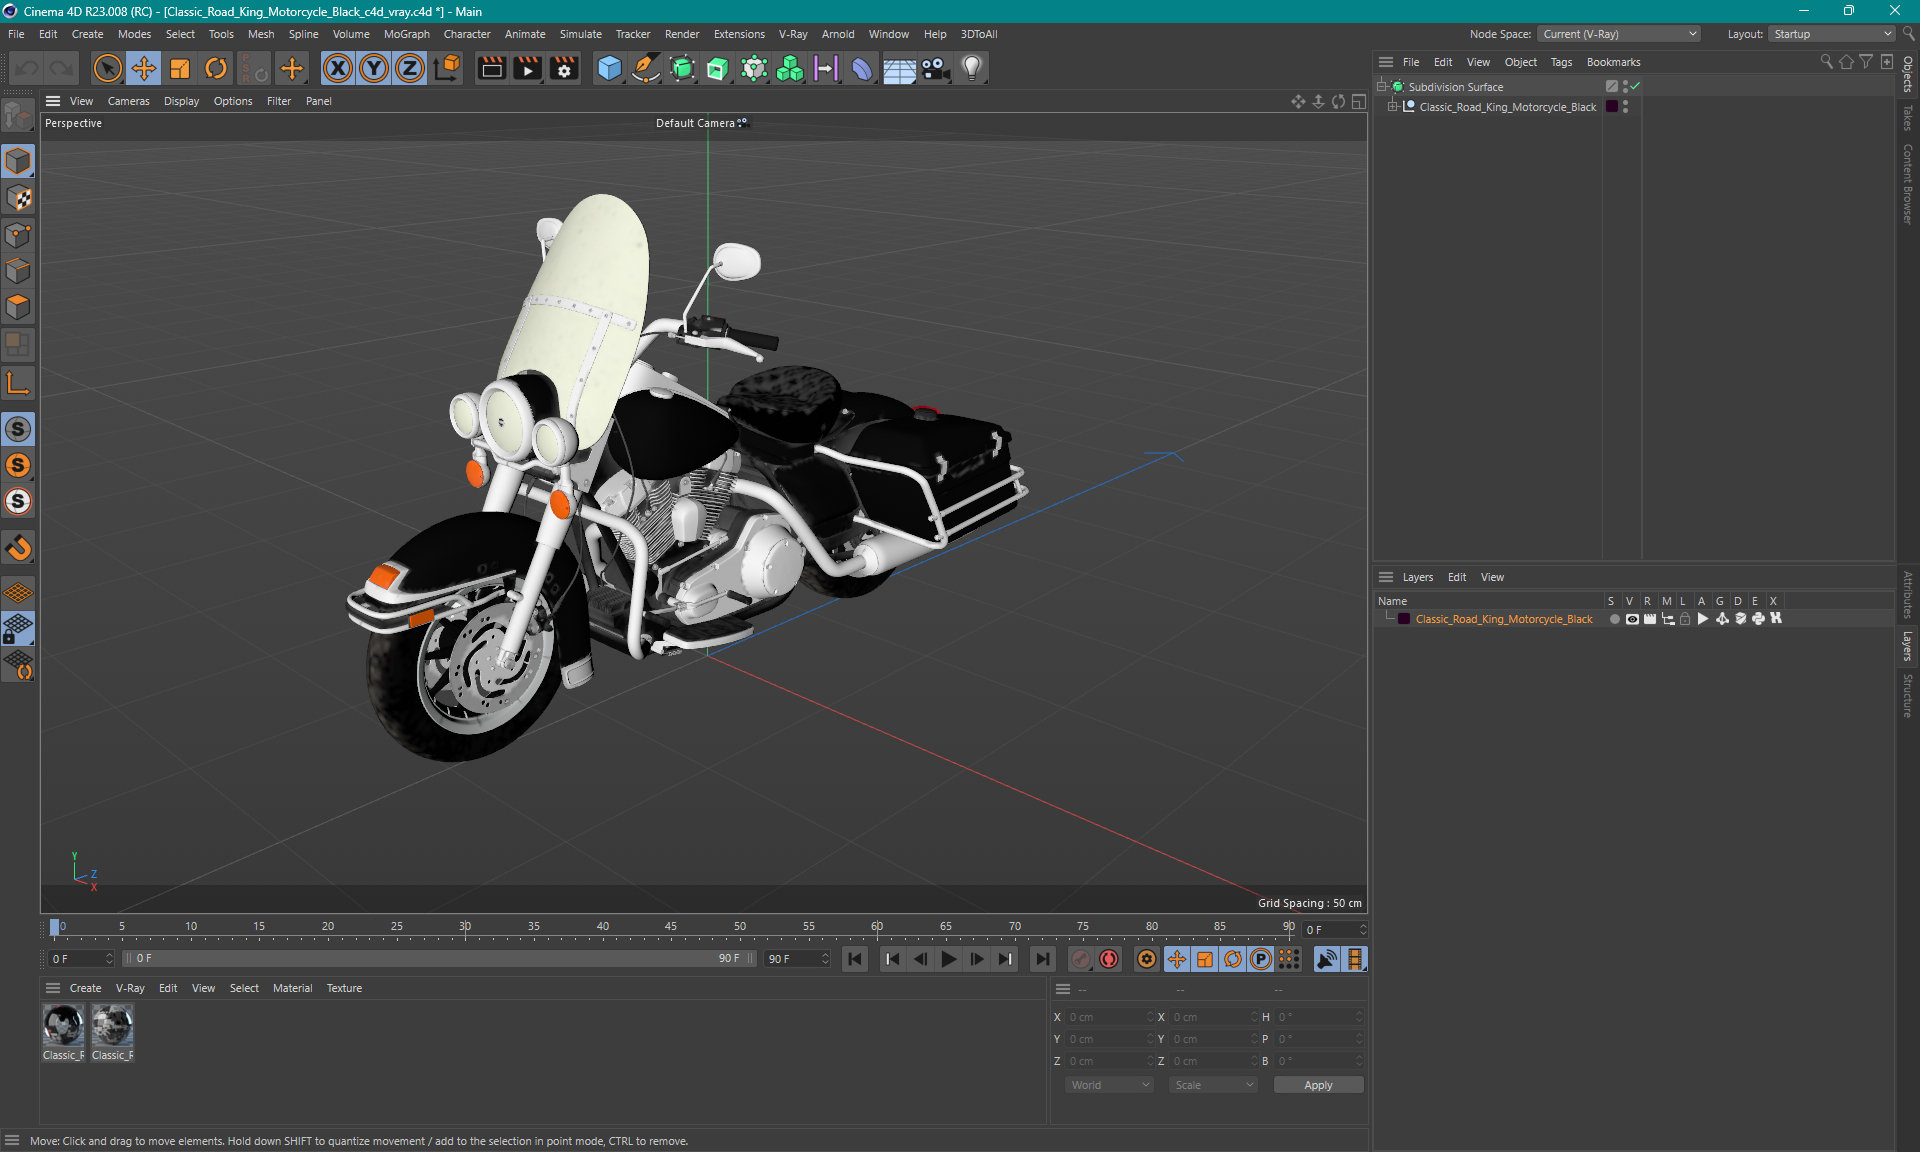Toggle X axis lock

338,68
